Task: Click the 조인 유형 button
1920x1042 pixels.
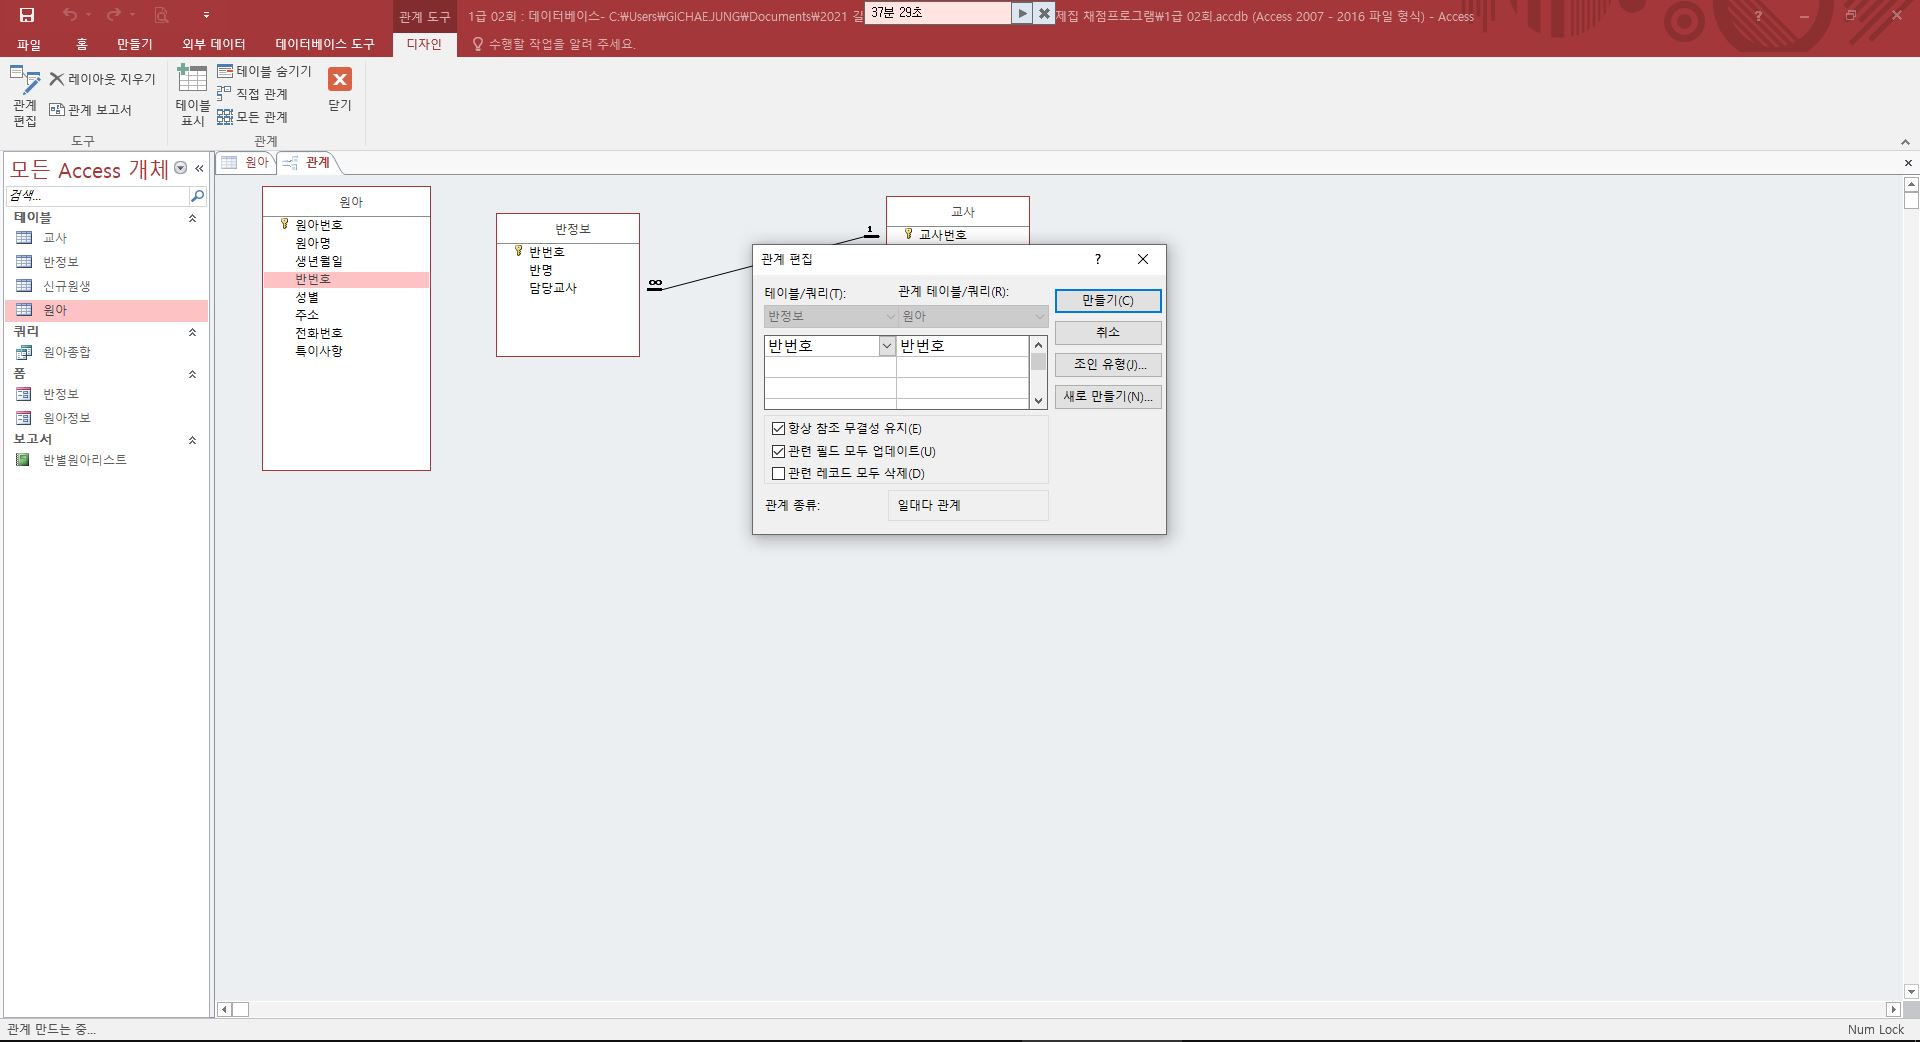Action: 1107,365
